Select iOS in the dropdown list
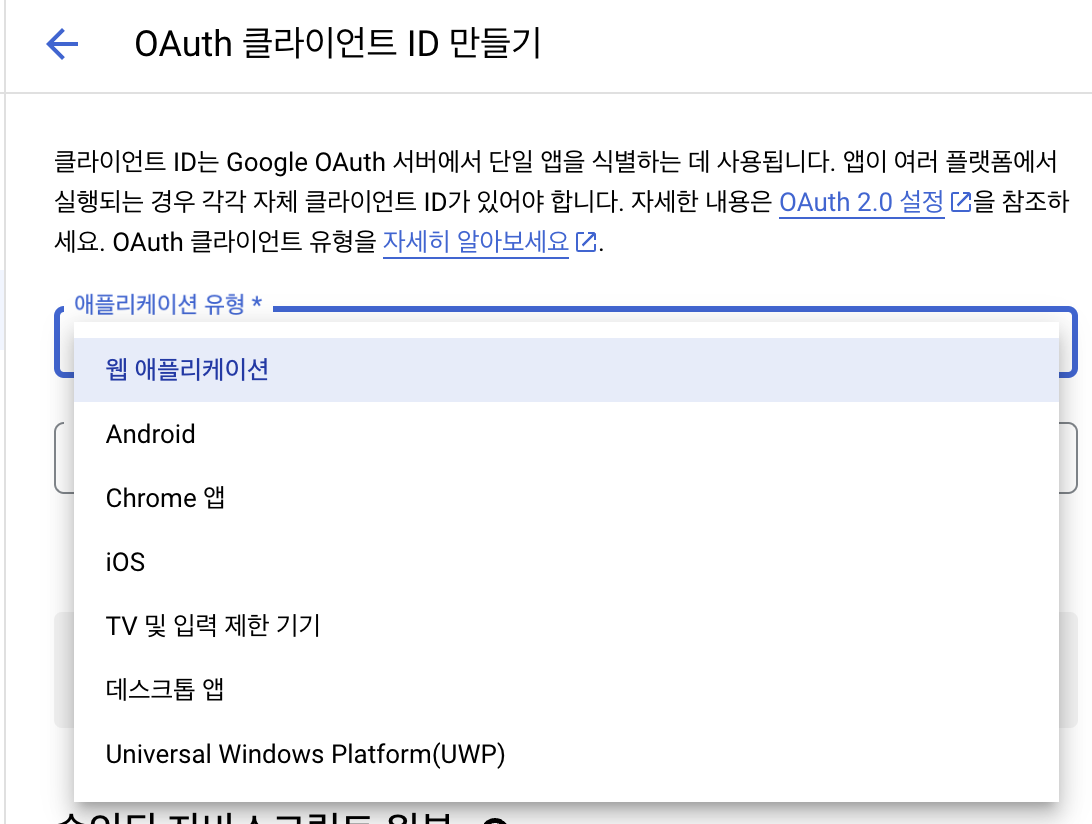 point(125,562)
